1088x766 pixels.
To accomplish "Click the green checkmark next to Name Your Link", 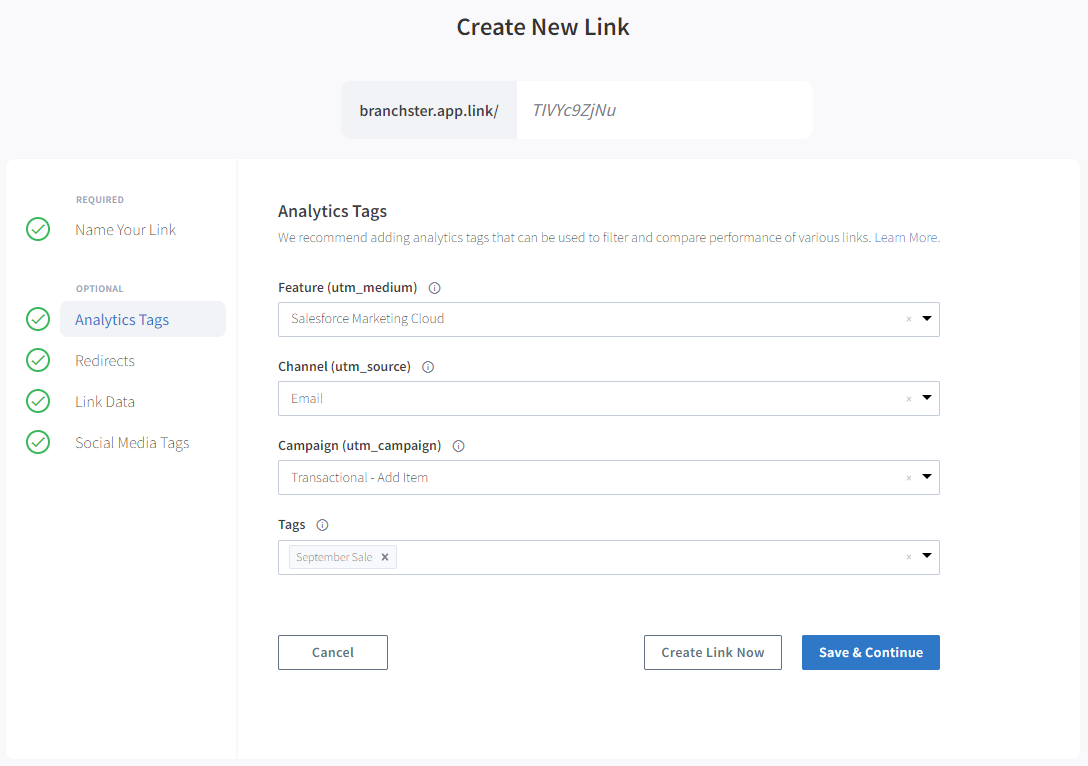I will point(38,229).
